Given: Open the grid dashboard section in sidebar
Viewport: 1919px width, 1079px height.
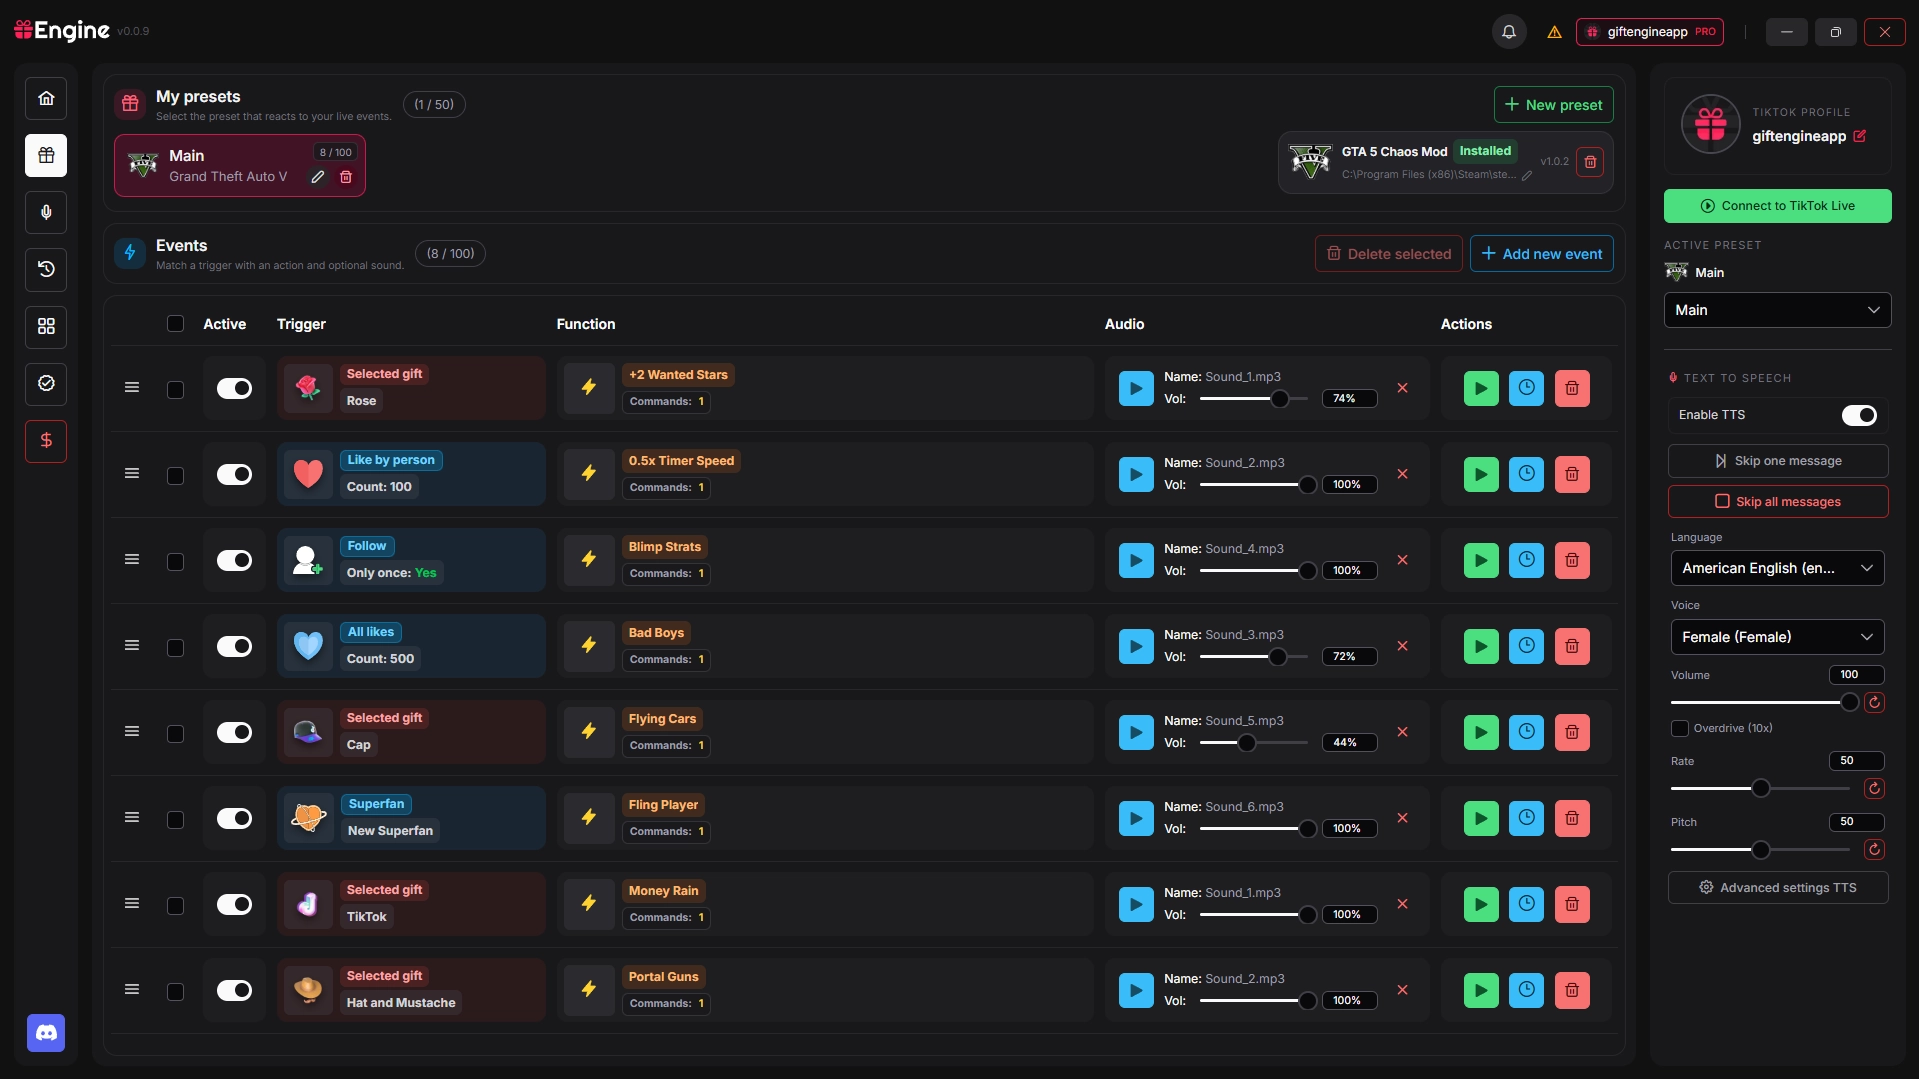Looking at the screenshot, I should 46,326.
